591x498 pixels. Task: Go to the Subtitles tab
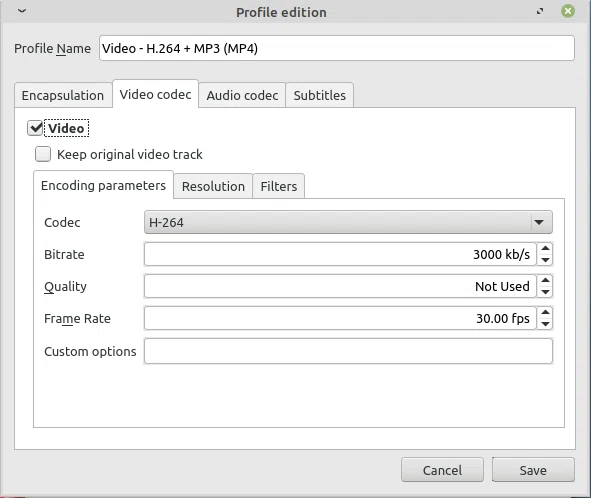(320, 95)
